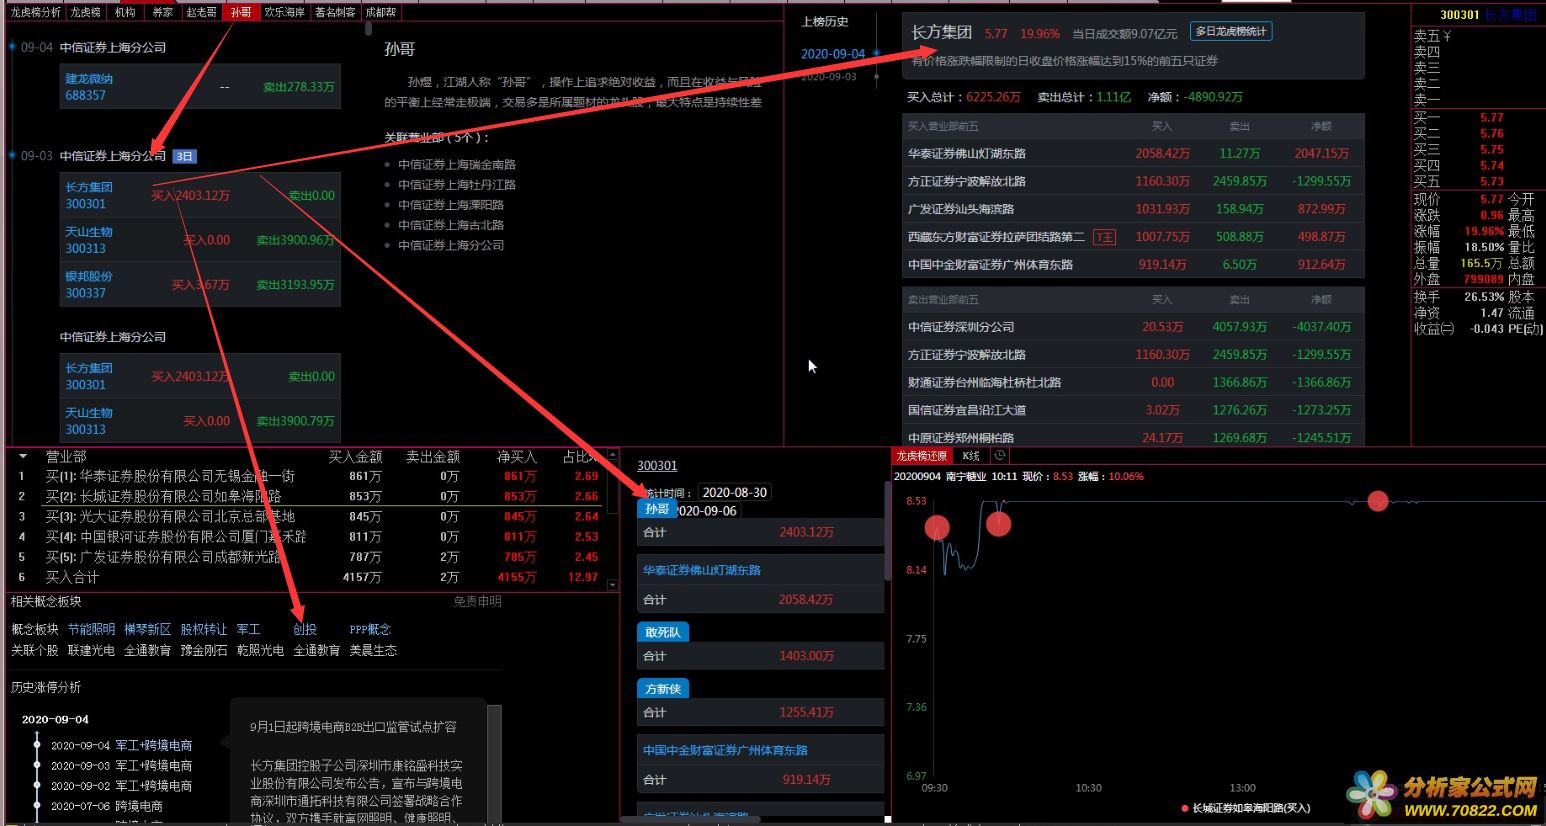Viewport: 1546px width, 826px height.
Task: Open related stock 豫金刚石
Action: coord(204,650)
